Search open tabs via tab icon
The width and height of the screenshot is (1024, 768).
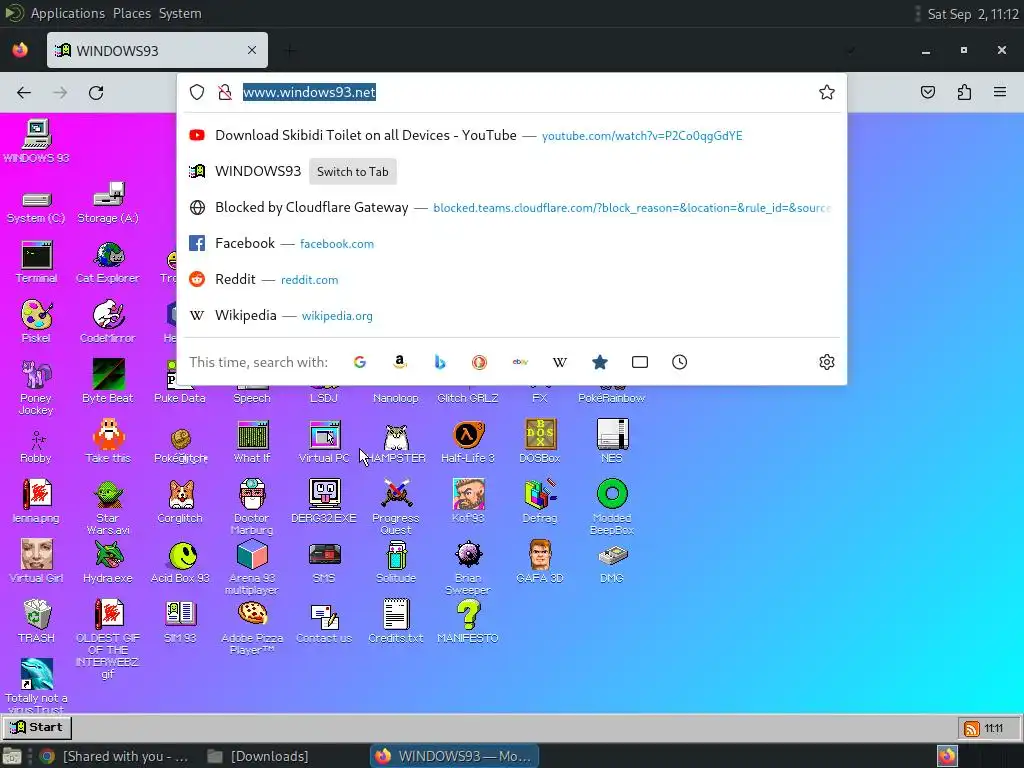[x=640, y=362]
